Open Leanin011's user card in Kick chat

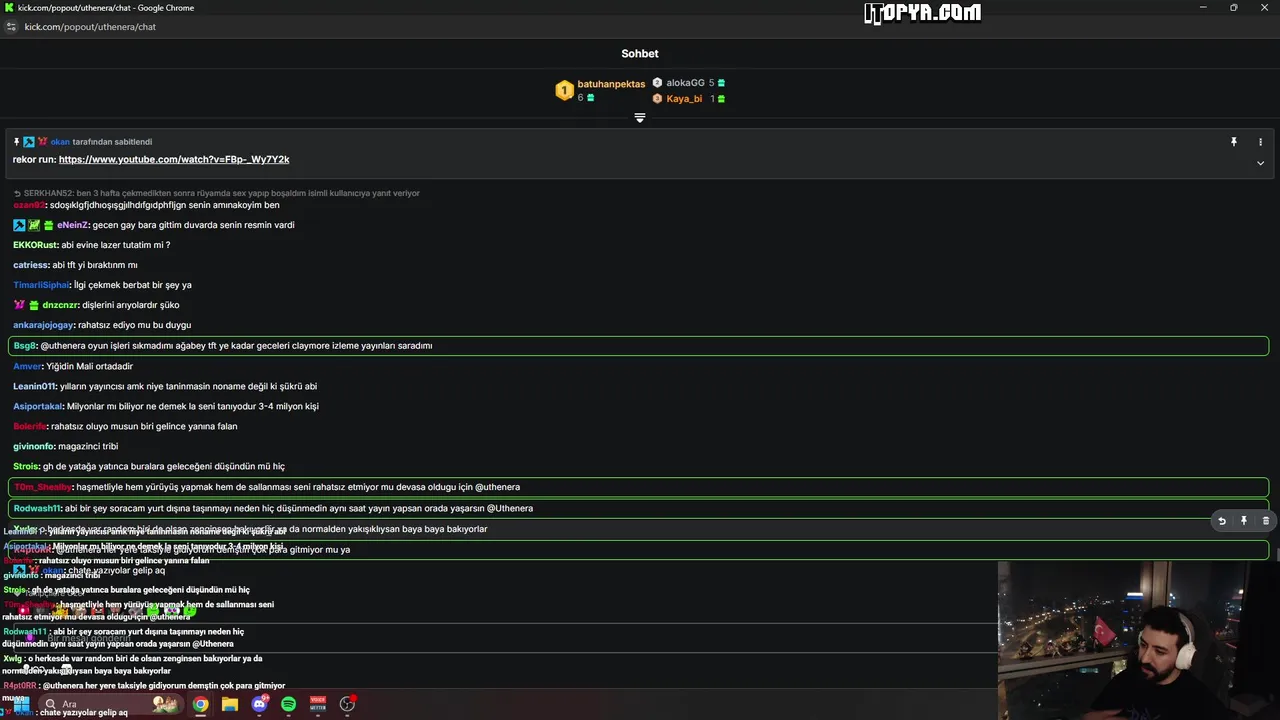point(34,386)
